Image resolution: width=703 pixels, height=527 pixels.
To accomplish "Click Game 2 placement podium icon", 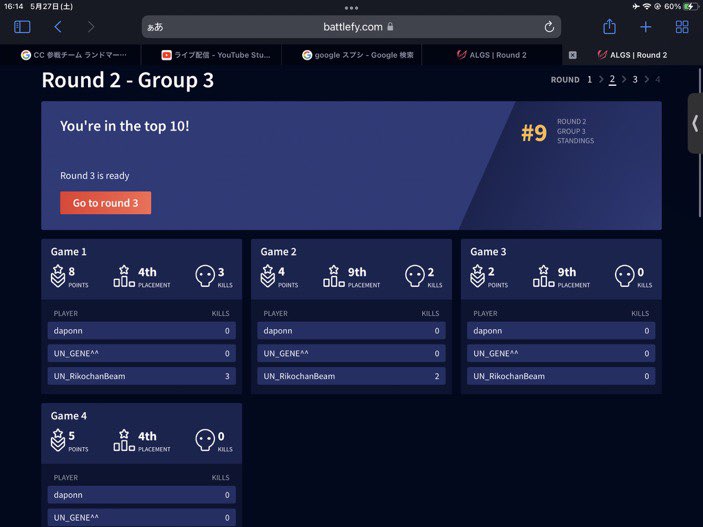I will click(x=334, y=276).
